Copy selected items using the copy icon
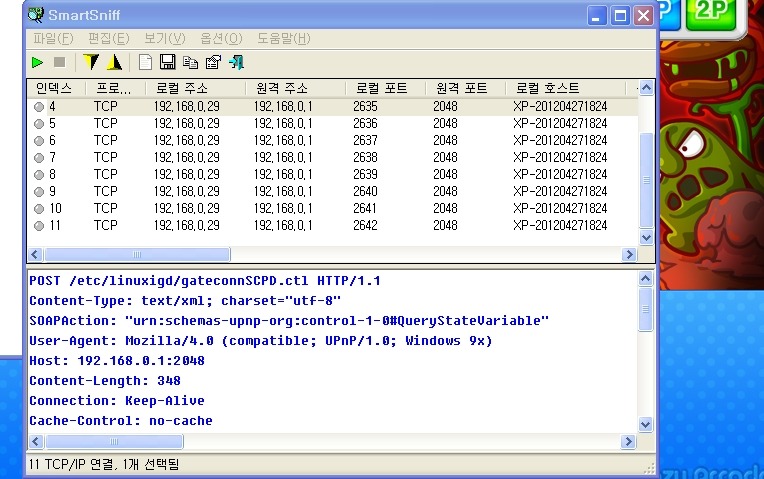The image size is (764, 479). coord(190,62)
